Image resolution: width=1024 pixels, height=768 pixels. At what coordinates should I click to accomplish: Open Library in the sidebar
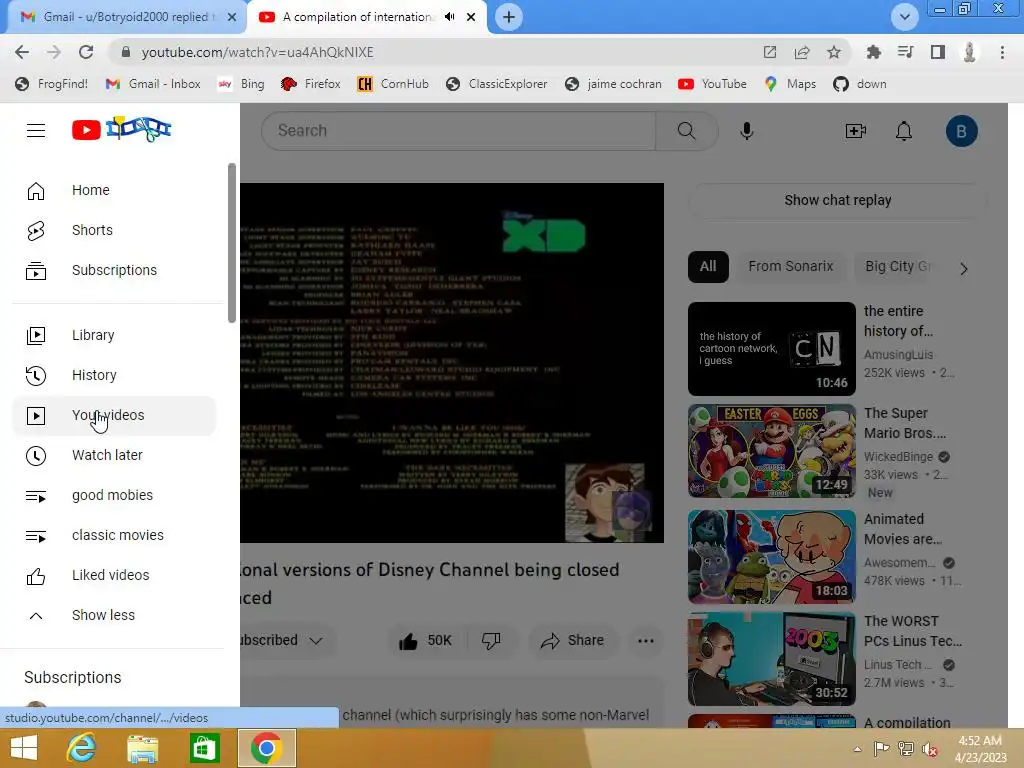114,335
